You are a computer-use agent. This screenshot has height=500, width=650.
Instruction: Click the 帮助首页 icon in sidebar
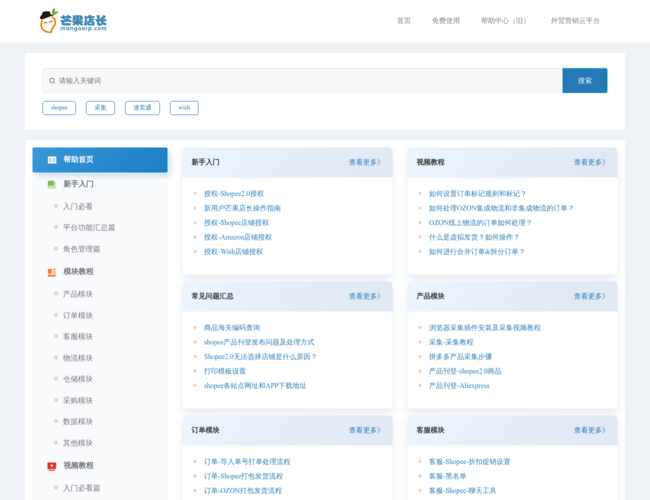coord(52,160)
